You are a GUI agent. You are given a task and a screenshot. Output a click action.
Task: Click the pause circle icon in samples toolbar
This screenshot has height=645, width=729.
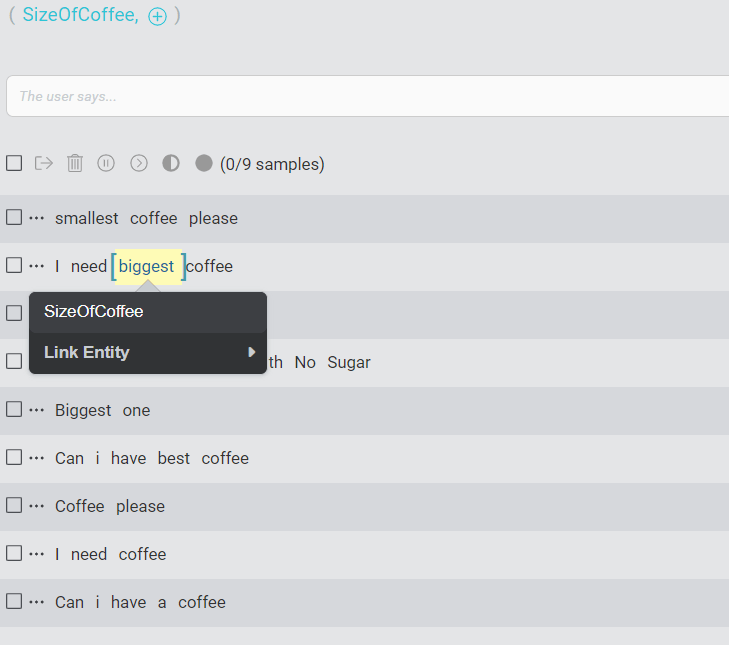(106, 163)
